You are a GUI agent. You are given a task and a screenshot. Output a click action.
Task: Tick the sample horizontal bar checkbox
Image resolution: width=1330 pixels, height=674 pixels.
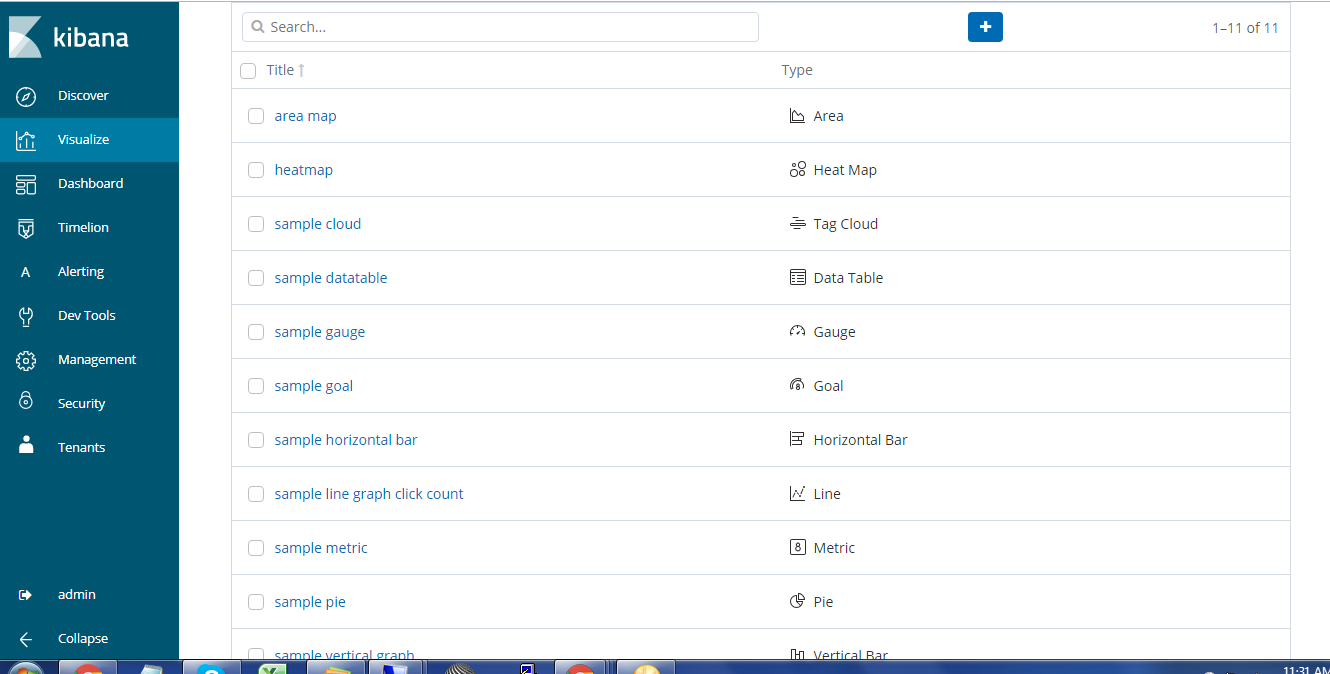(x=256, y=440)
